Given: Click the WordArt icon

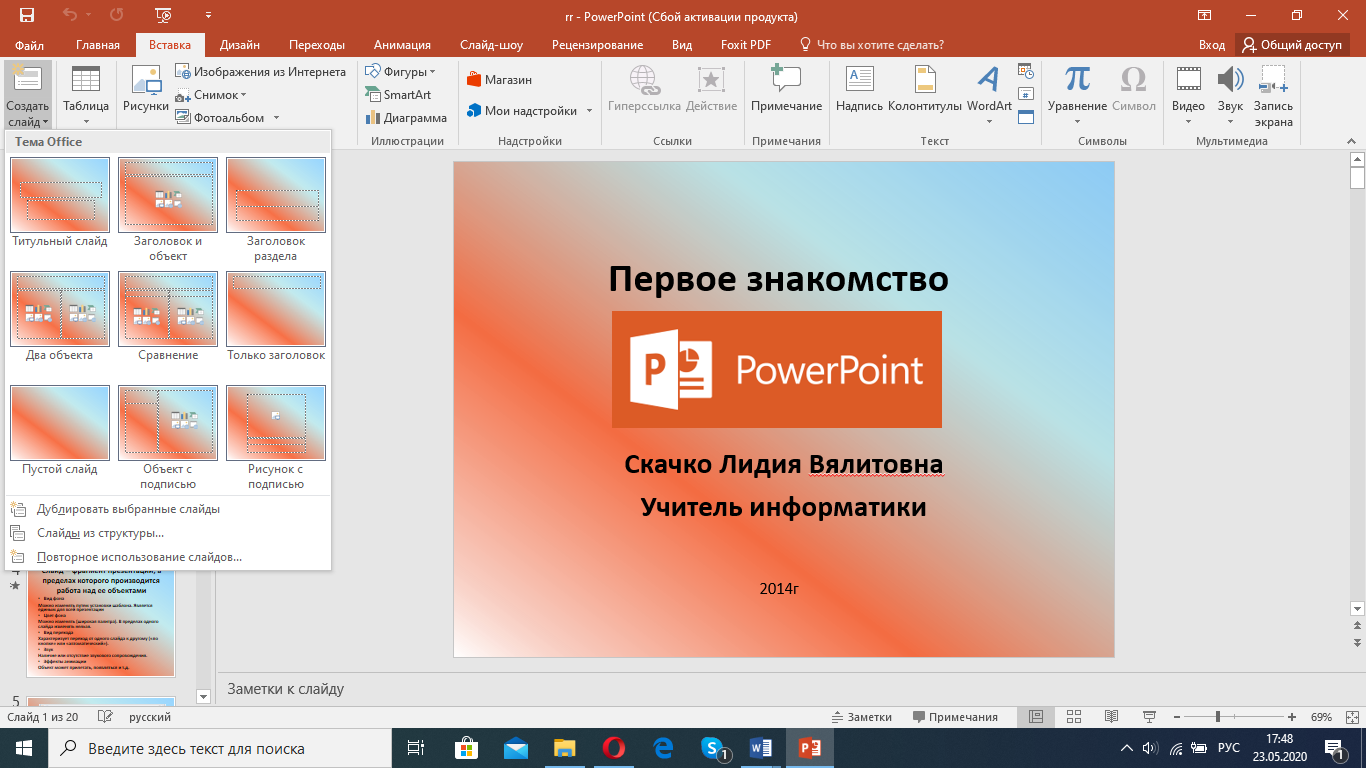Looking at the screenshot, I should point(989,79).
